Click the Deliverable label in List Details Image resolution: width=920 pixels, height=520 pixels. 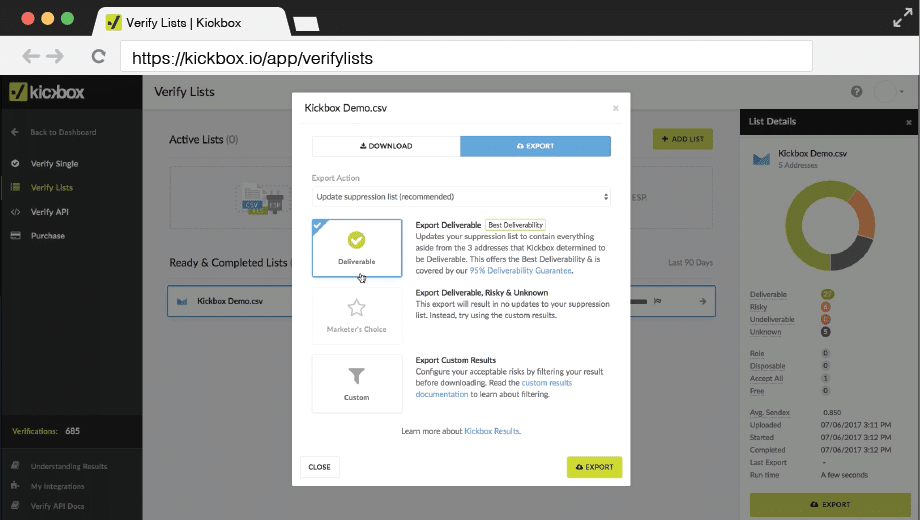(x=768, y=295)
